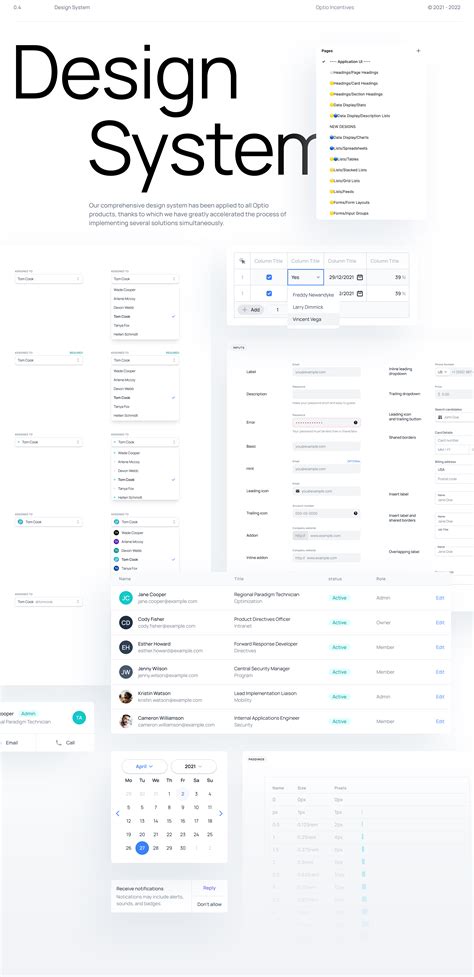Click the Add button in the spreadsheet
The width and height of the screenshot is (474, 977).
[251, 310]
